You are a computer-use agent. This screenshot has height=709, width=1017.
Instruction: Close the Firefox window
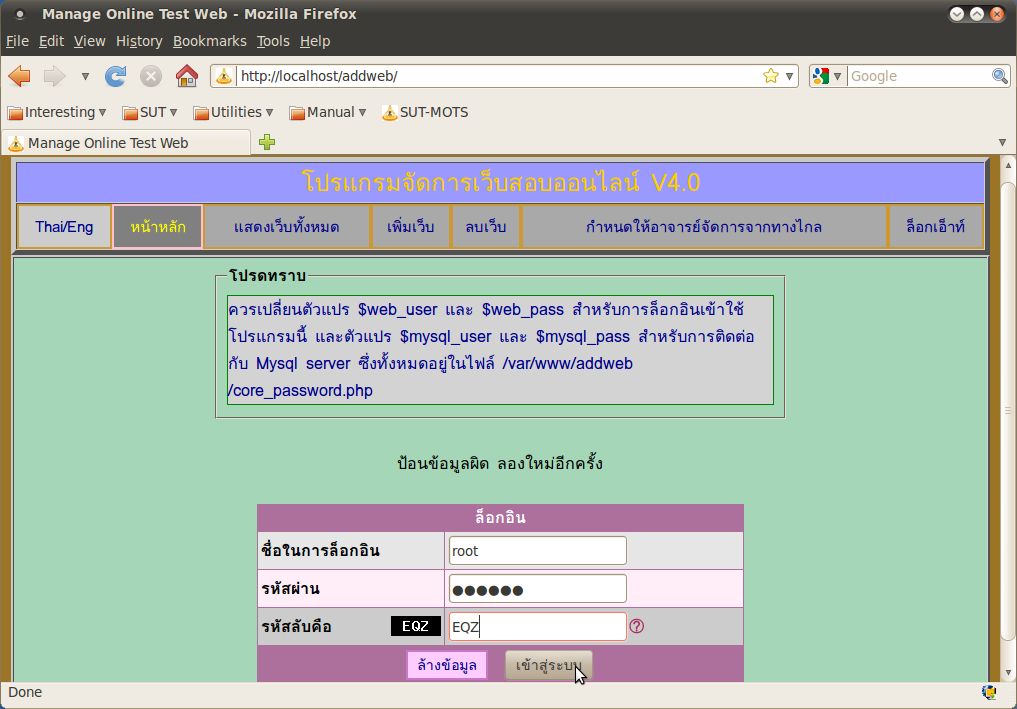pos(997,14)
